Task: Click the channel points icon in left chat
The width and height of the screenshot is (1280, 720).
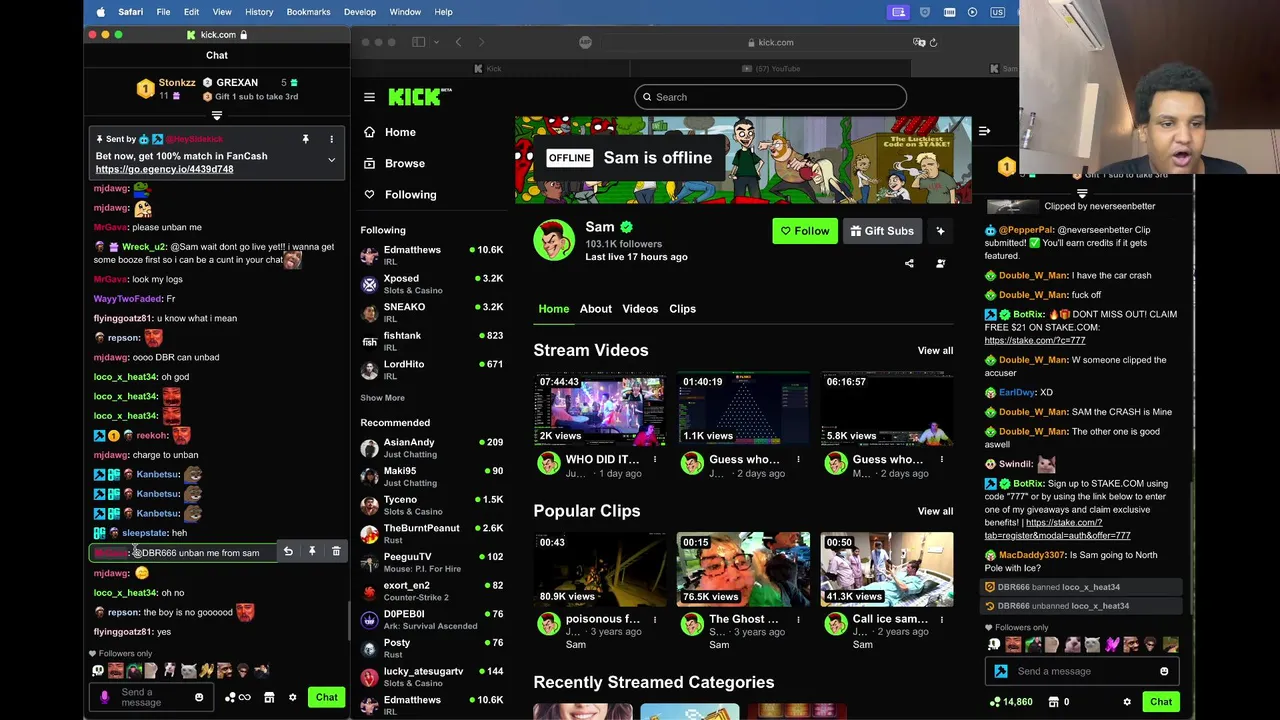Action: click(238, 698)
